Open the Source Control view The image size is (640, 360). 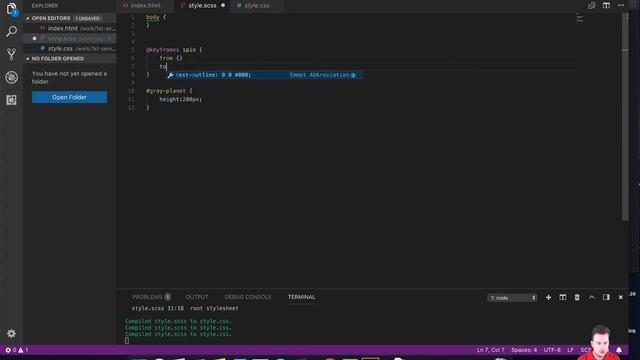(x=11, y=54)
